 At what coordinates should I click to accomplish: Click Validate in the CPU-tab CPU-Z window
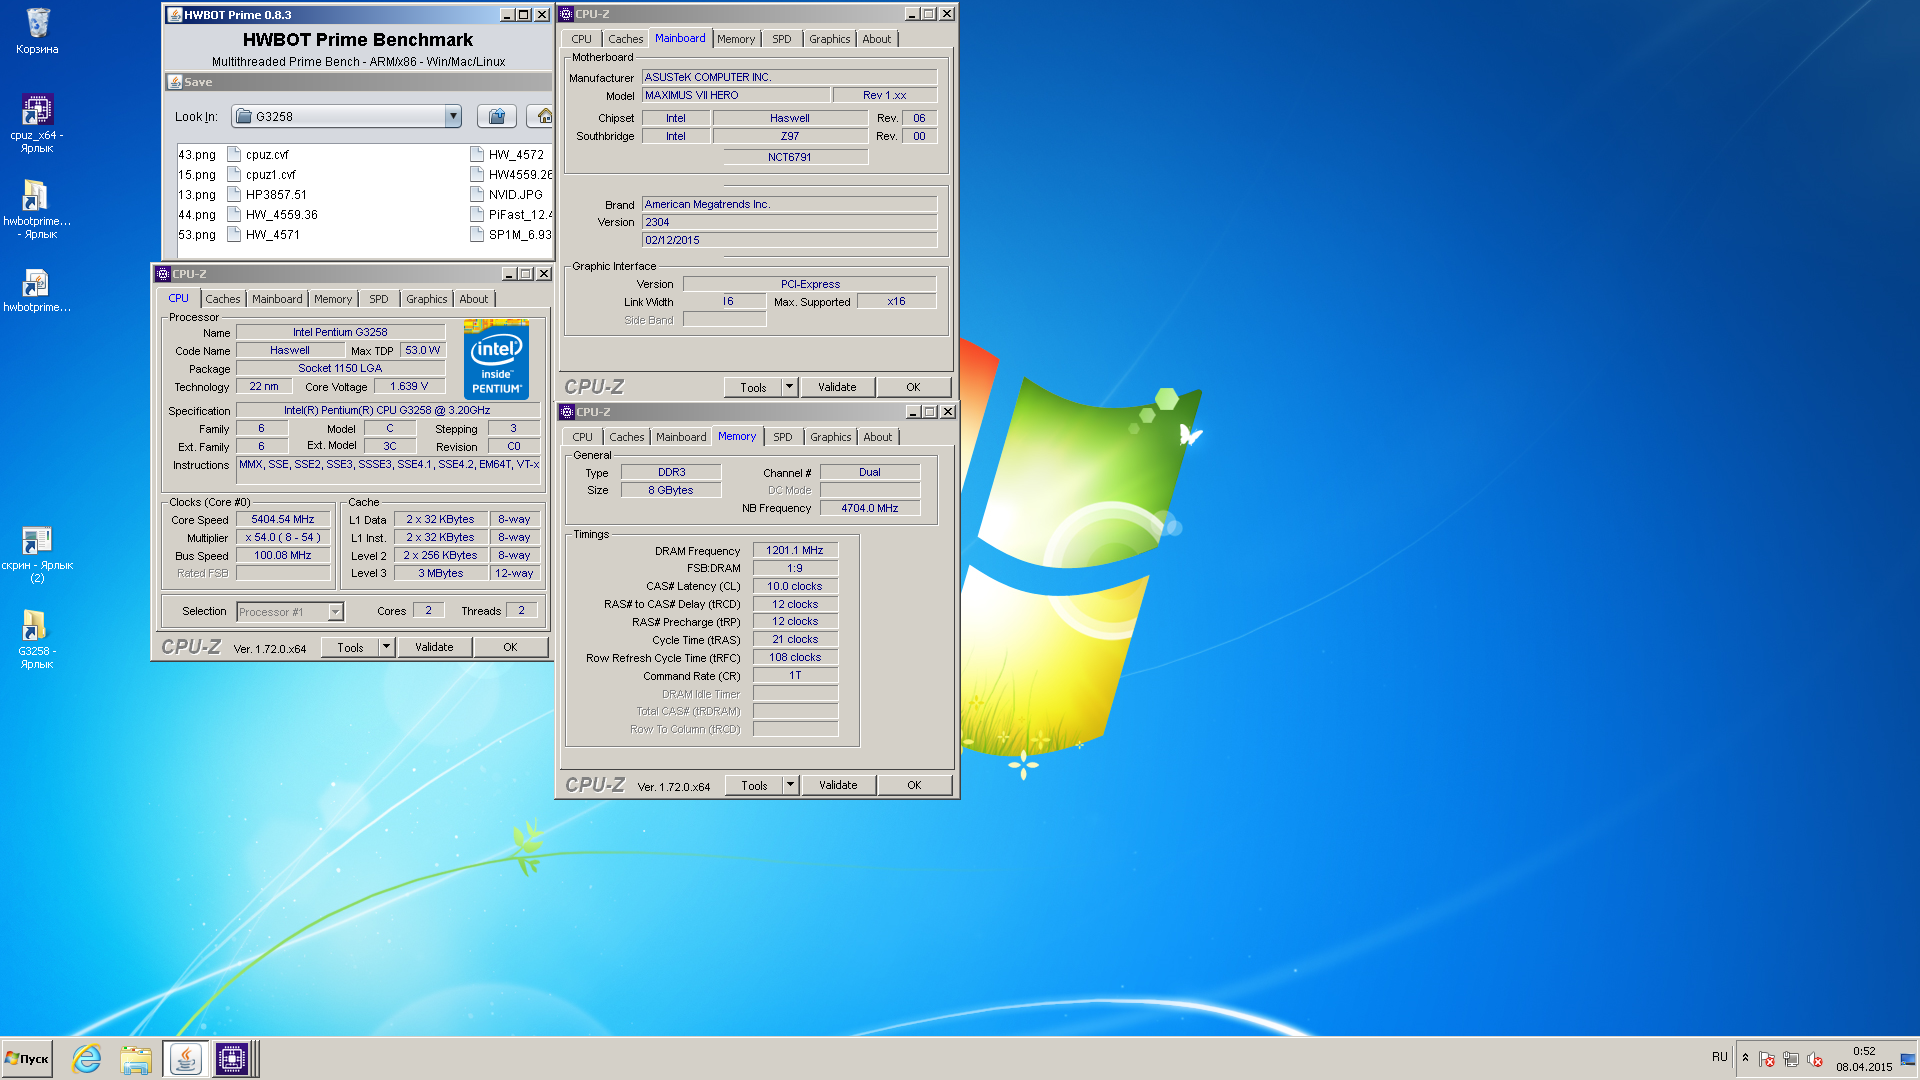(x=434, y=647)
